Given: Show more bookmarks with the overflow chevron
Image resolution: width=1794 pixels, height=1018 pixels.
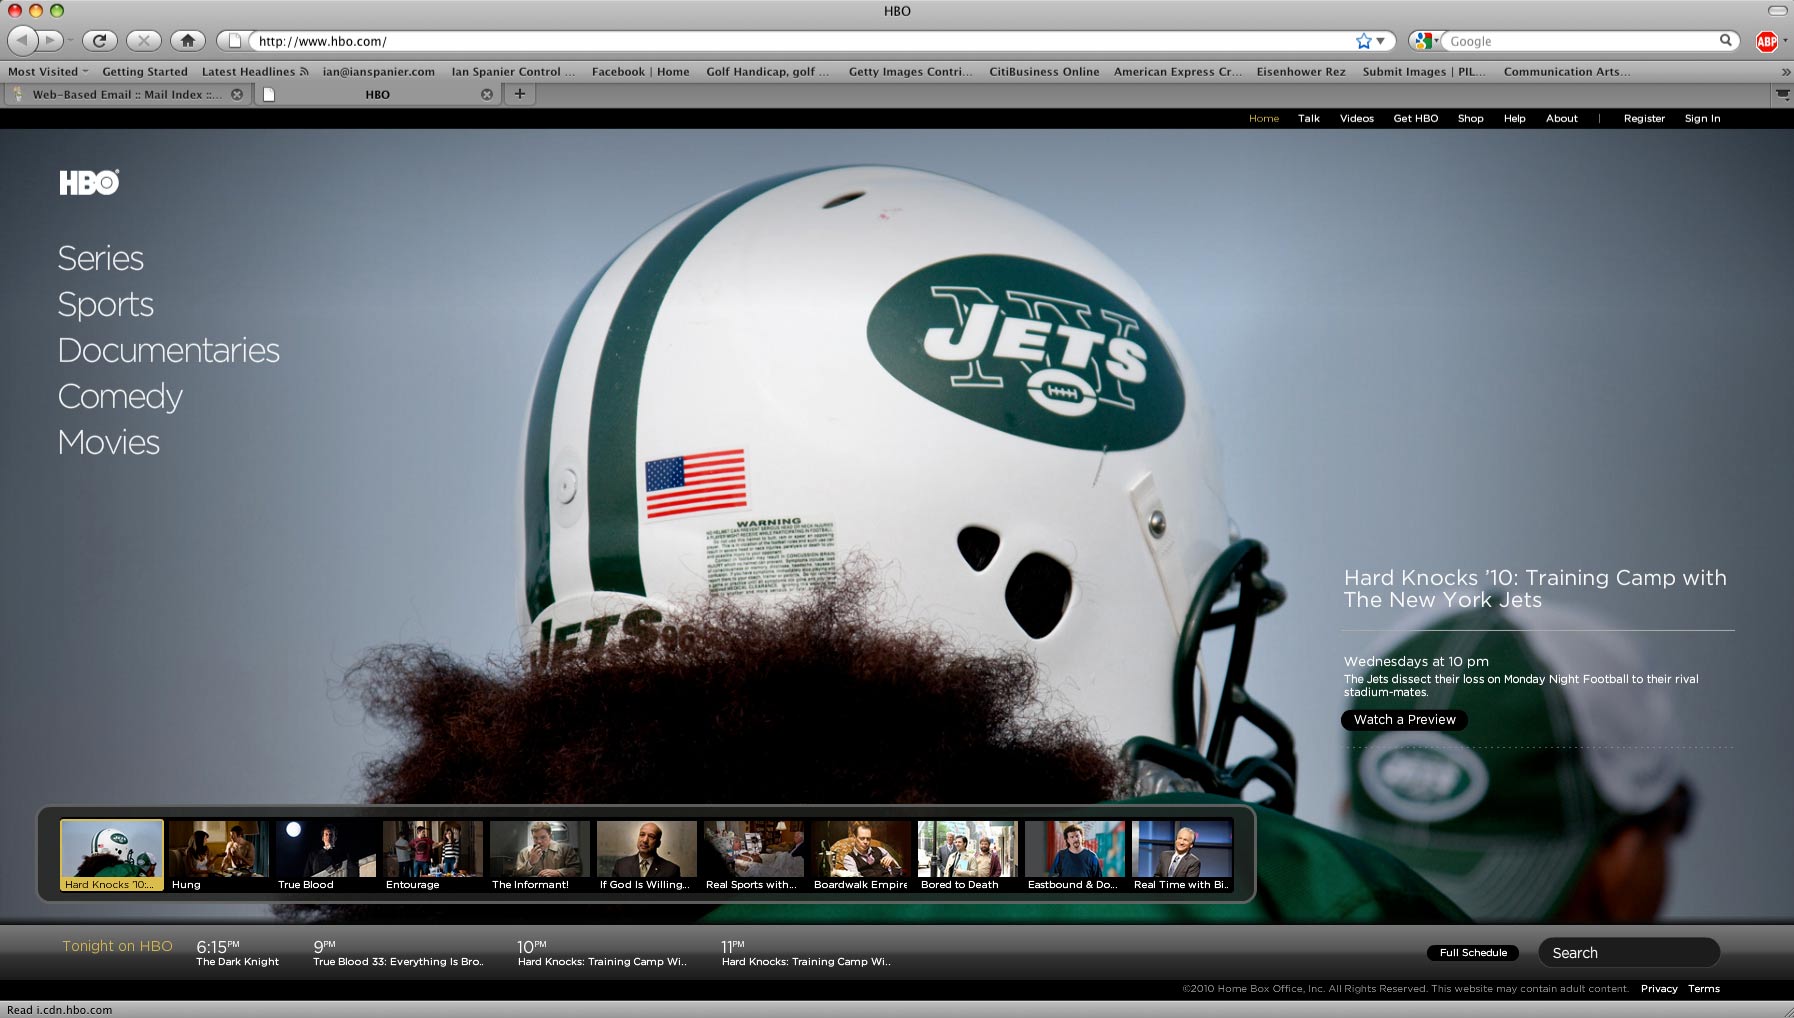Looking at the screenshot, I should point(1785,72).
